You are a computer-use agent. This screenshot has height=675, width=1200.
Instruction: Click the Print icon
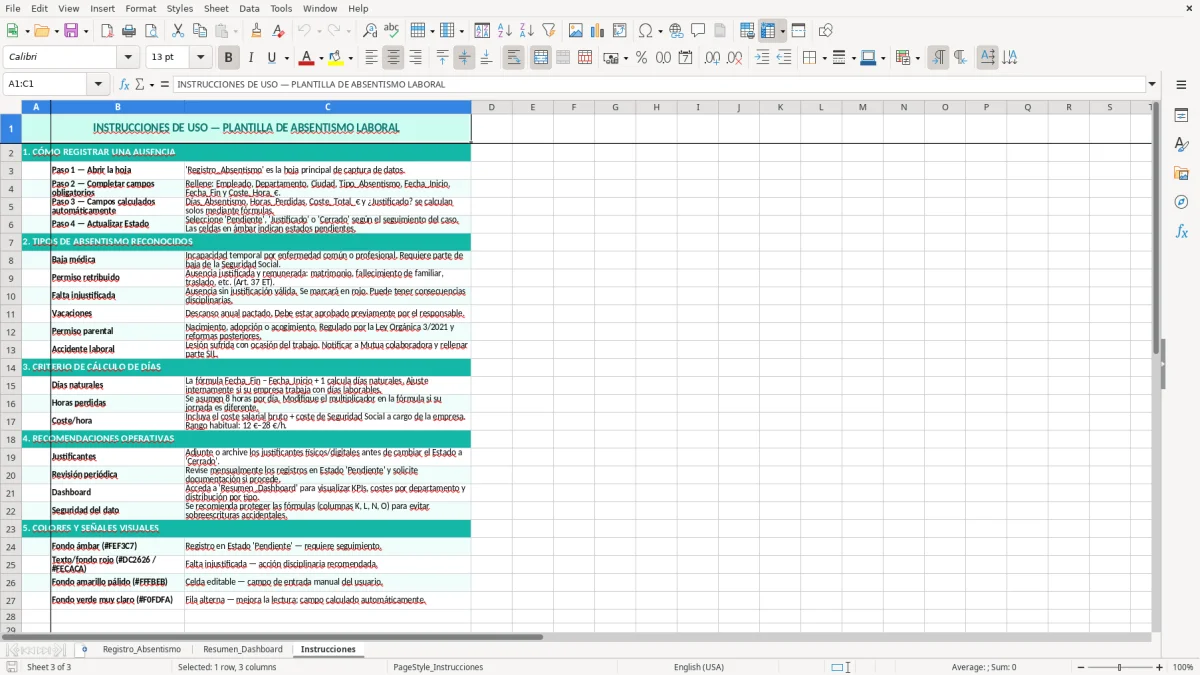(x=128, y=31)
